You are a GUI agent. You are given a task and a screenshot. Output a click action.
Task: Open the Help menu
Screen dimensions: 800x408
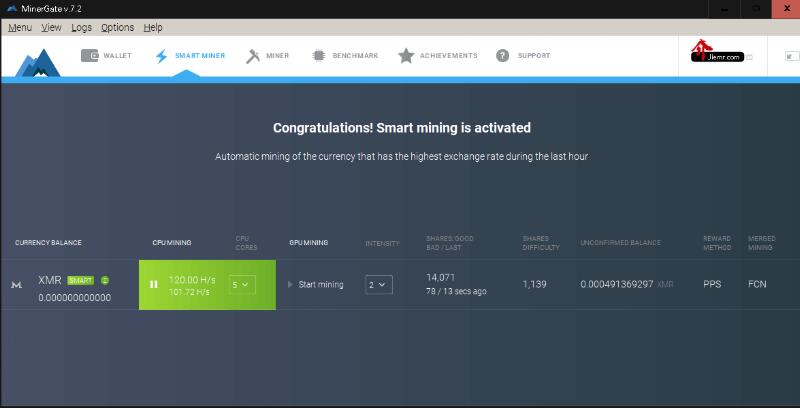pyautogui.click(x=153, y=28)
